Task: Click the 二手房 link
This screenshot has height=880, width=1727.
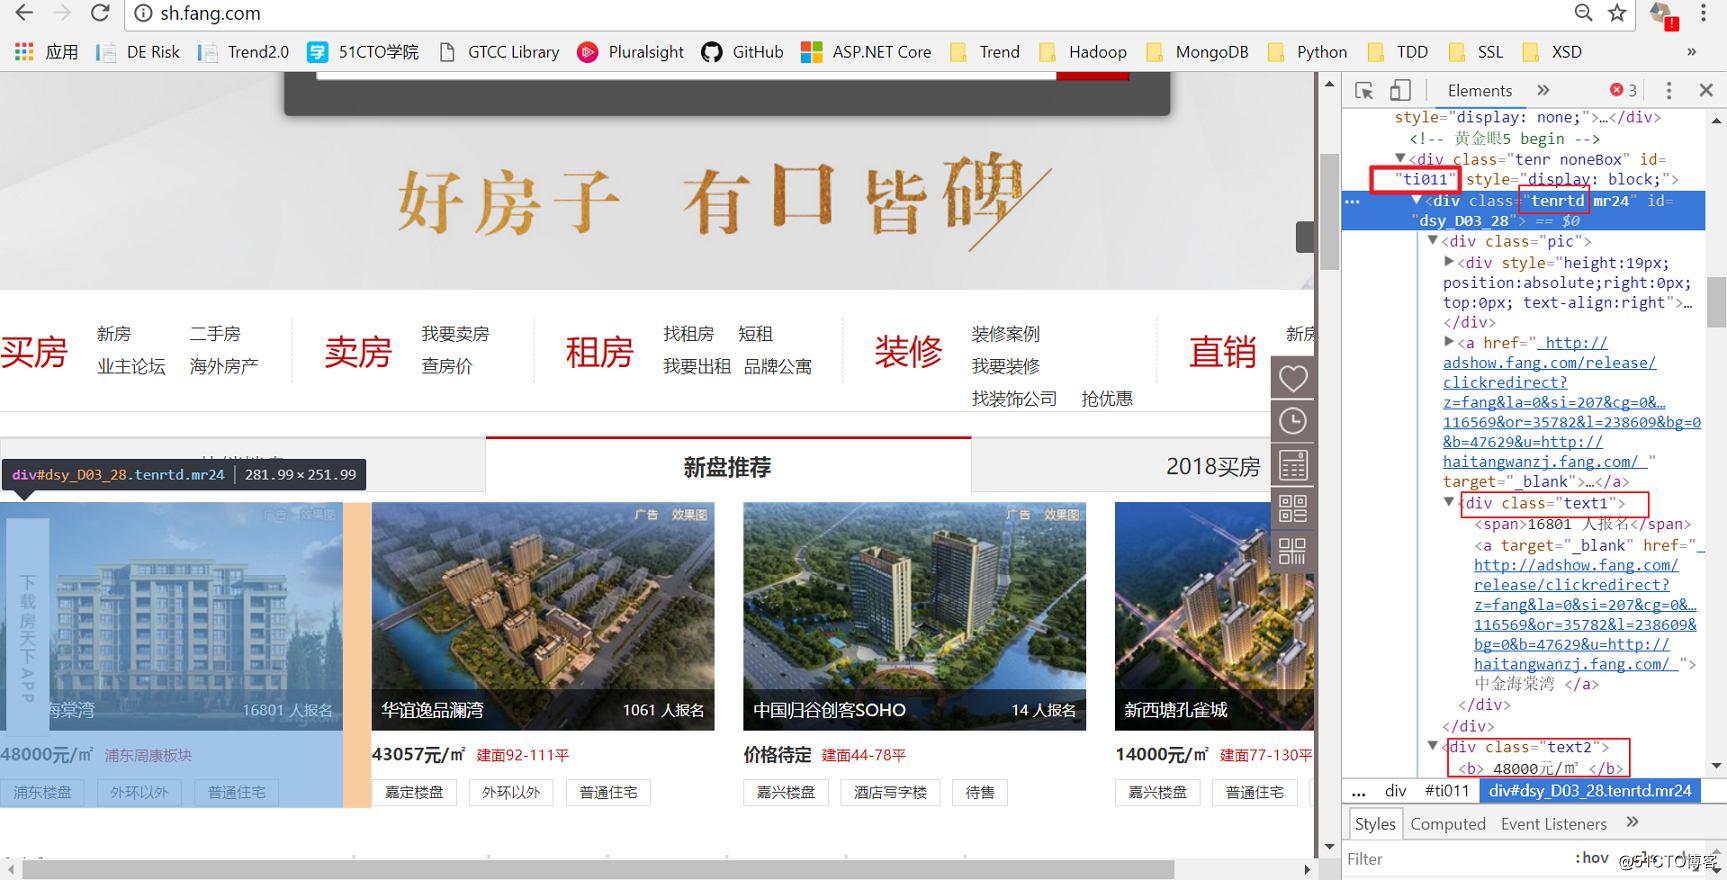Action: point(215,334)
